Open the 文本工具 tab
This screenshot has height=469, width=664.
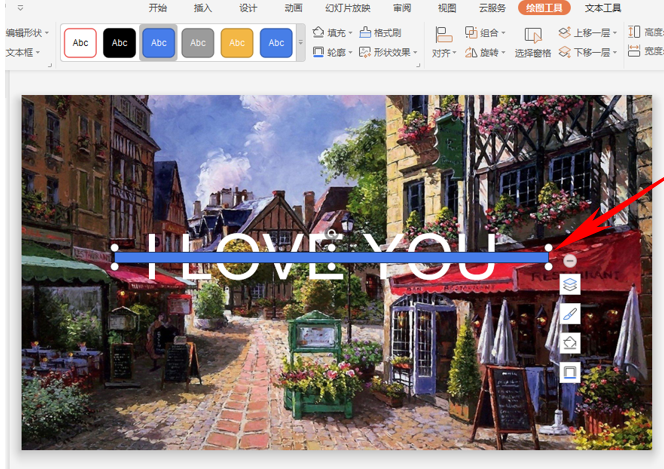click(x=603, y=8)
